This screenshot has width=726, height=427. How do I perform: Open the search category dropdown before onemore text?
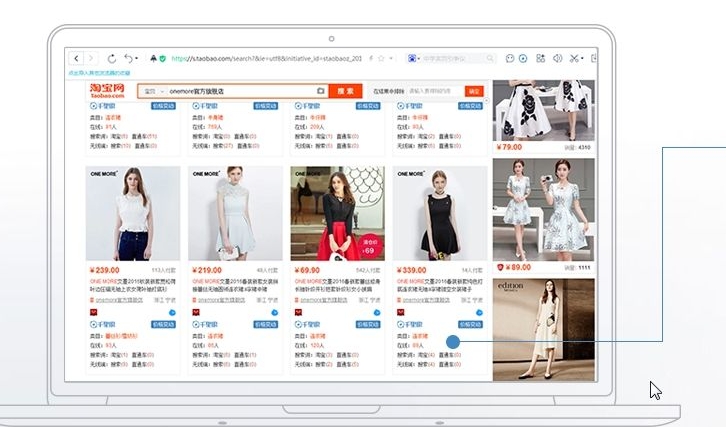click(153, 91)
